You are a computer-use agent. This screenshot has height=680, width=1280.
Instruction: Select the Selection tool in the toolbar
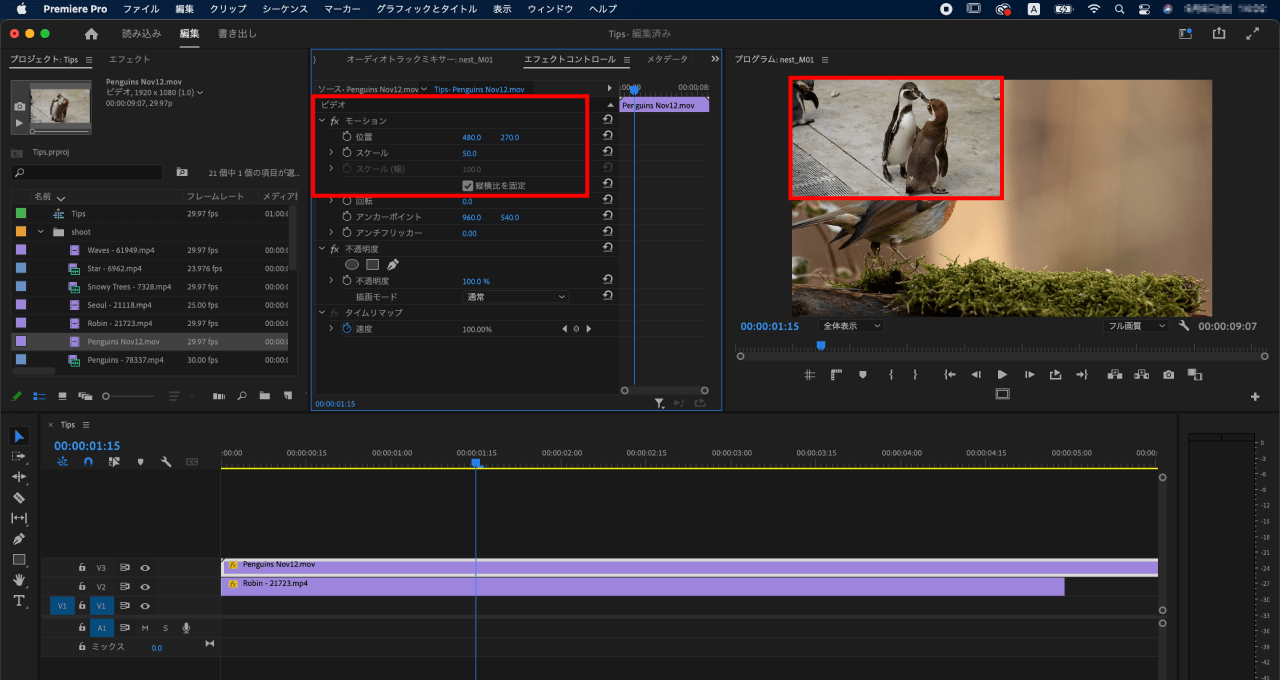(x=18, y=436)
